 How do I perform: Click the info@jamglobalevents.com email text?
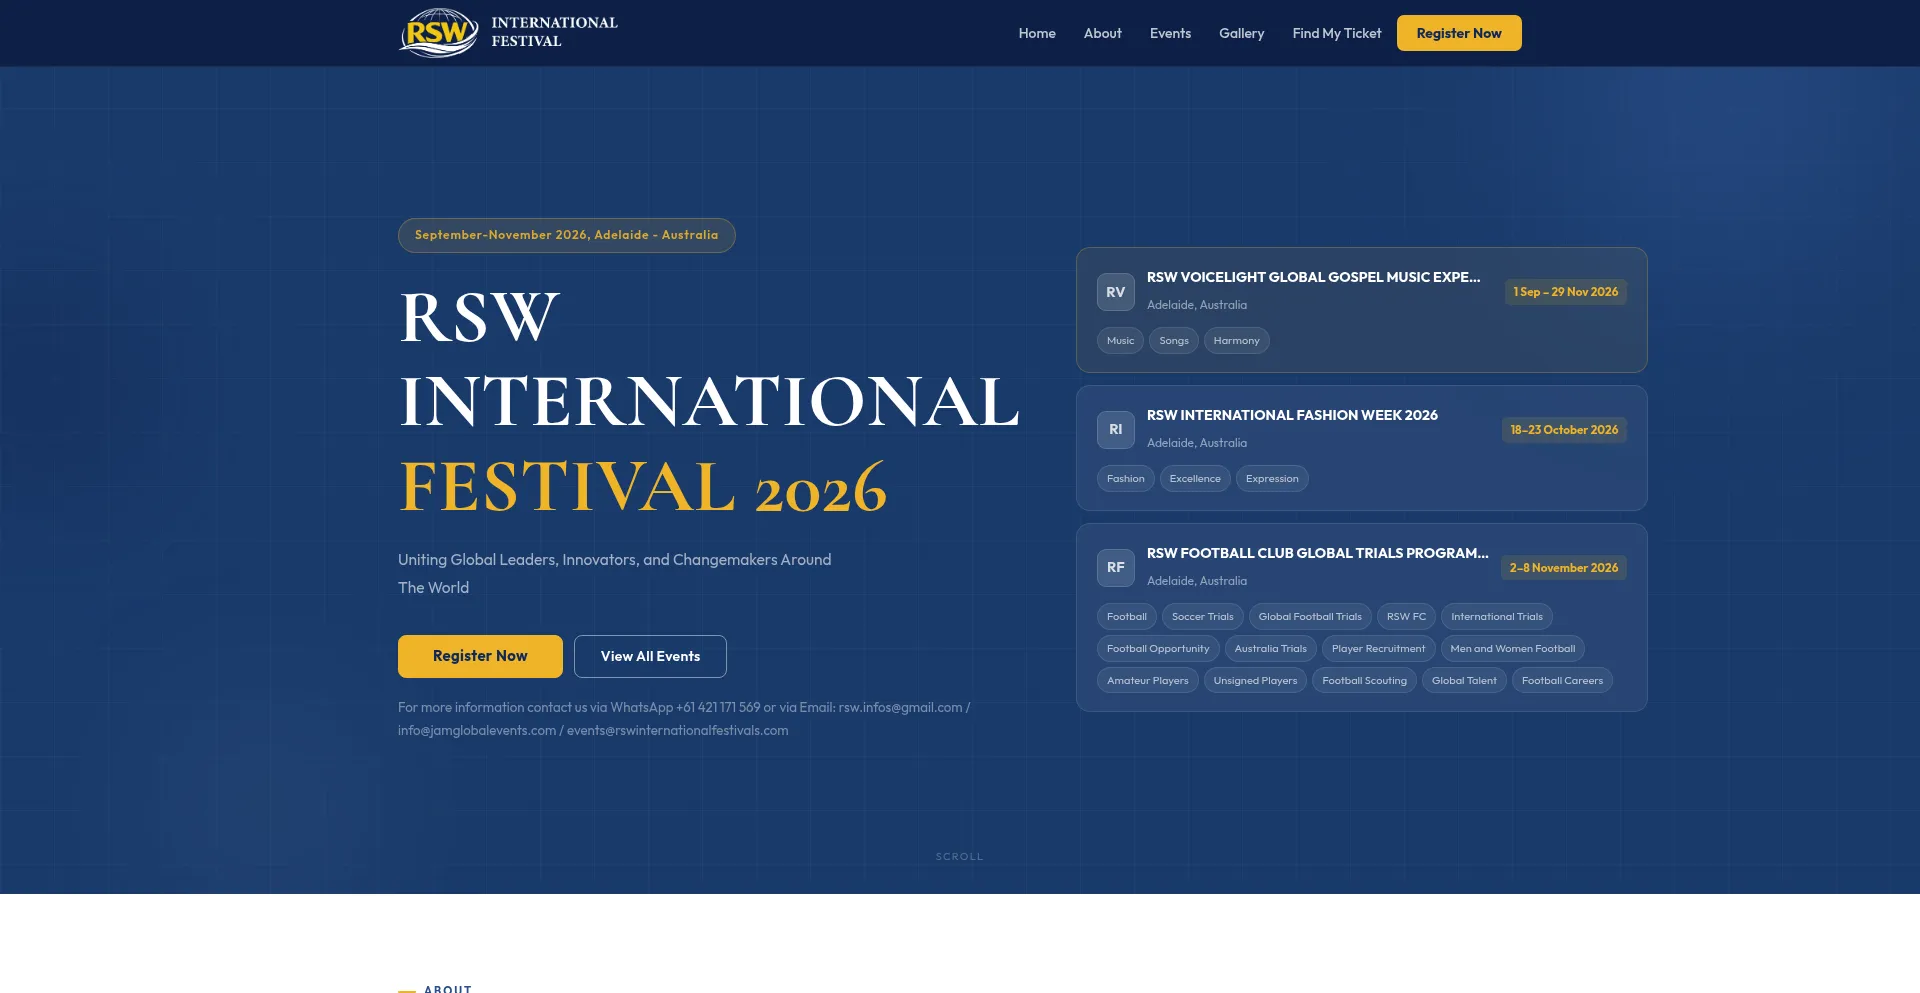coord(477,730)
